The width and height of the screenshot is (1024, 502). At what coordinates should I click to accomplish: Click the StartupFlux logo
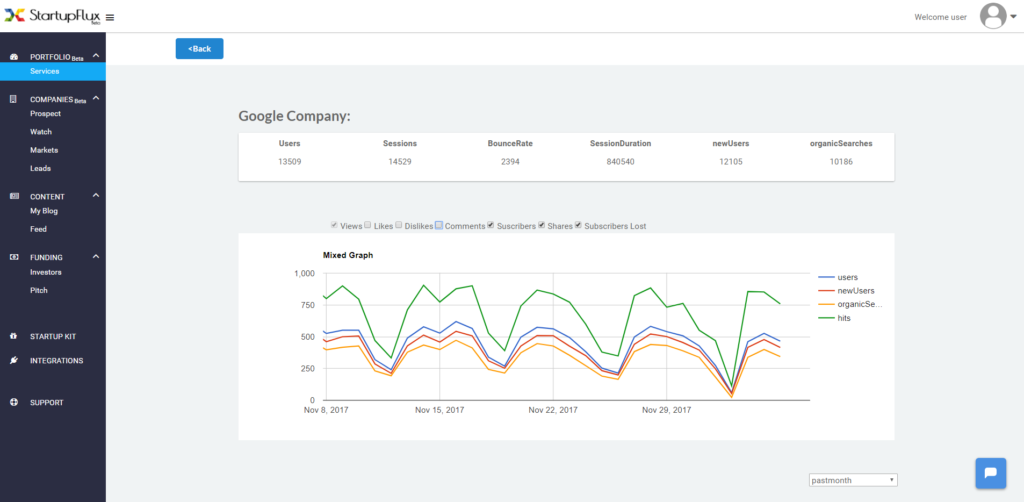tap(54, 16)
